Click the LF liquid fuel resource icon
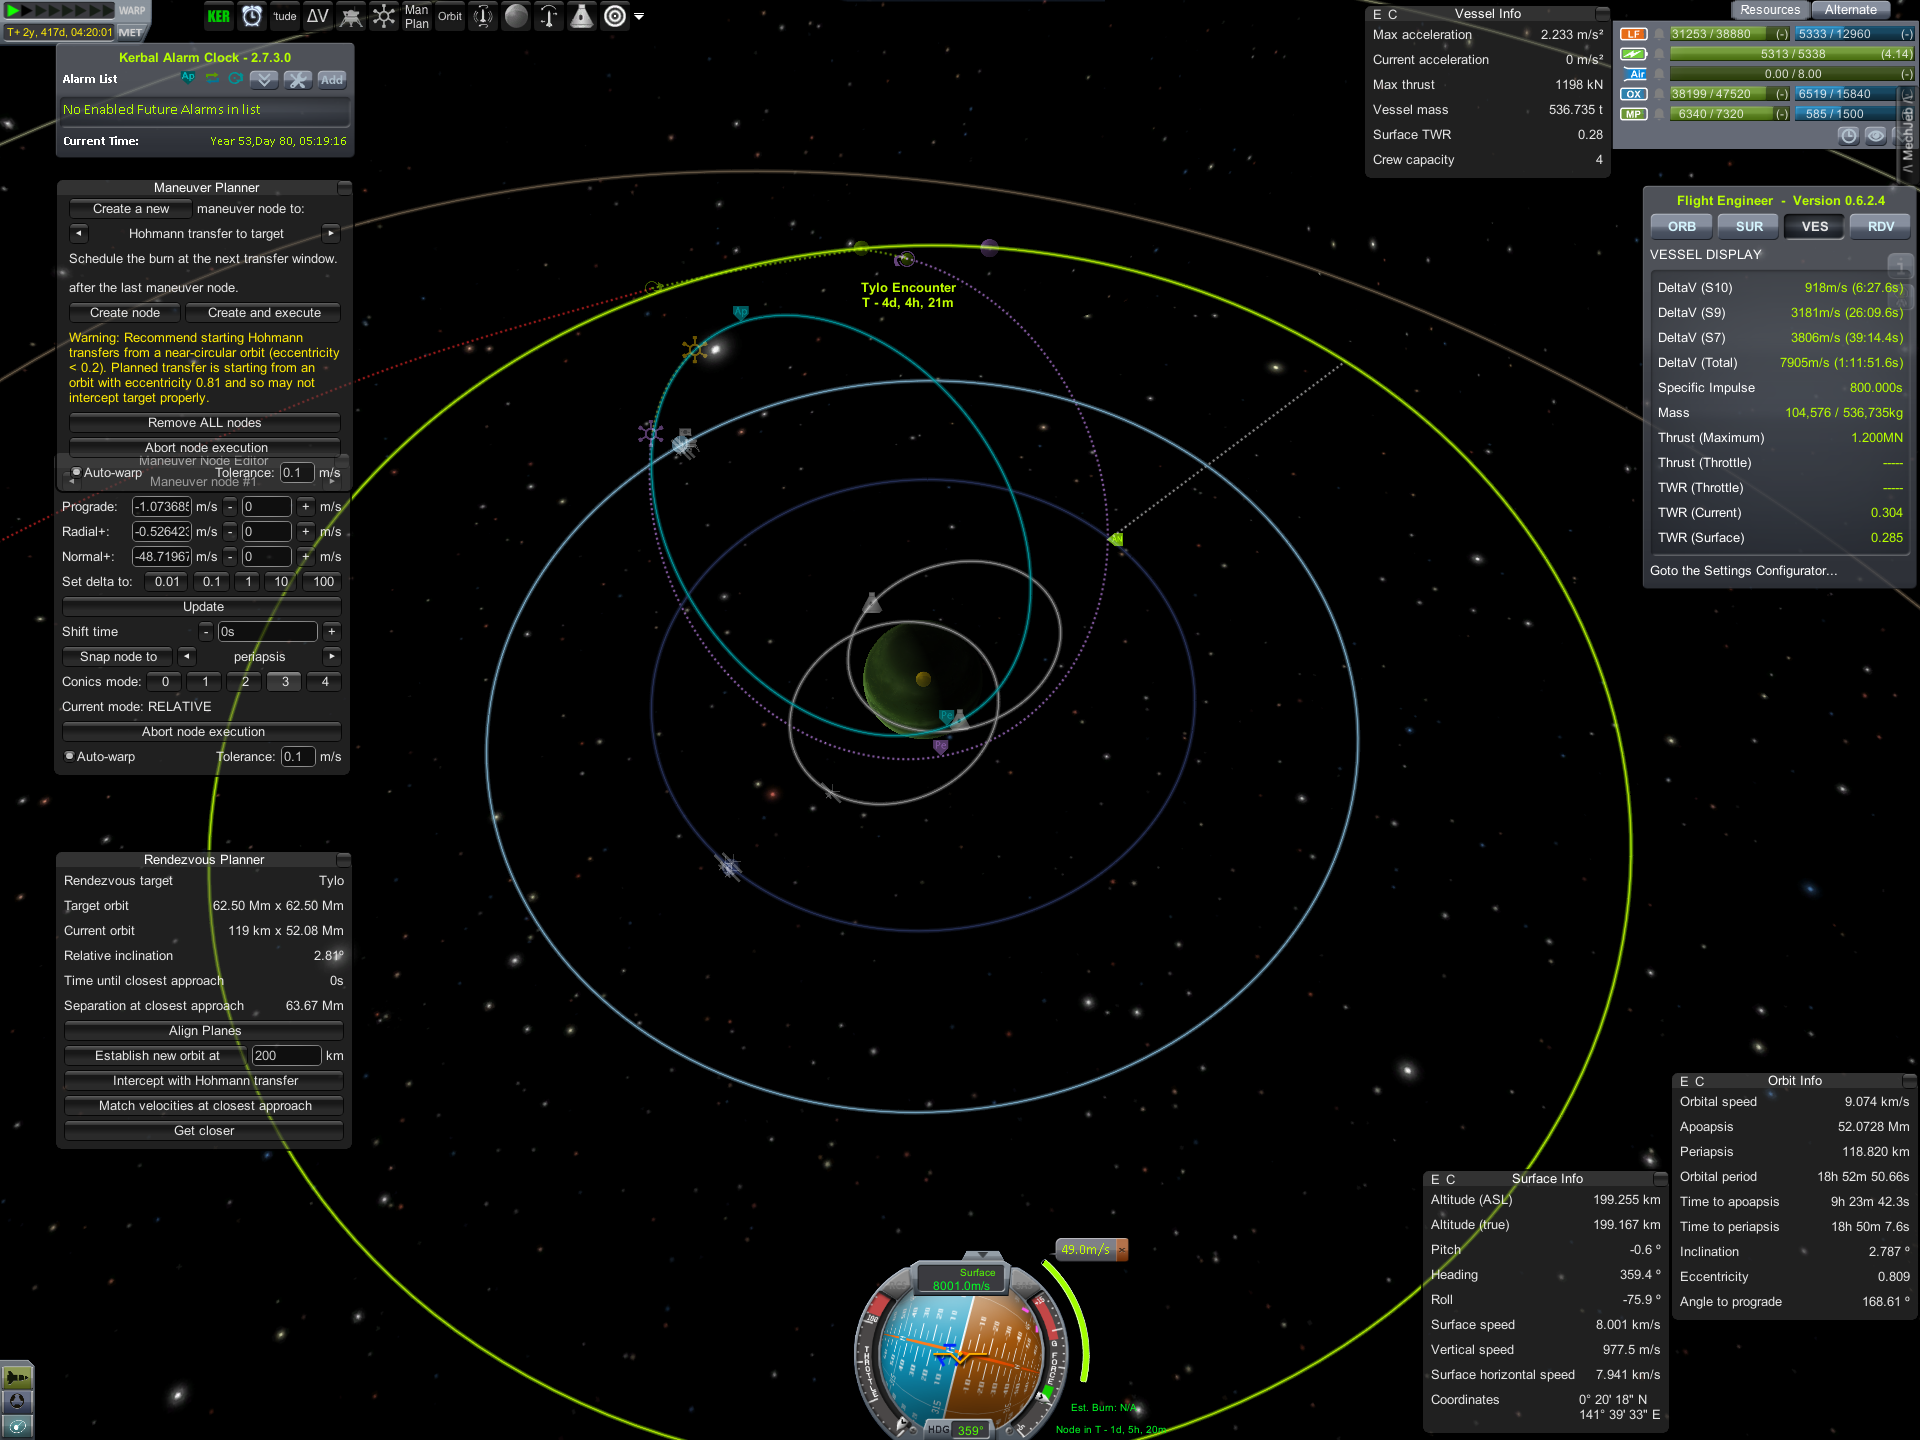The height and width of the screenshot is (1440, 1920). (x=1633, y=34)
